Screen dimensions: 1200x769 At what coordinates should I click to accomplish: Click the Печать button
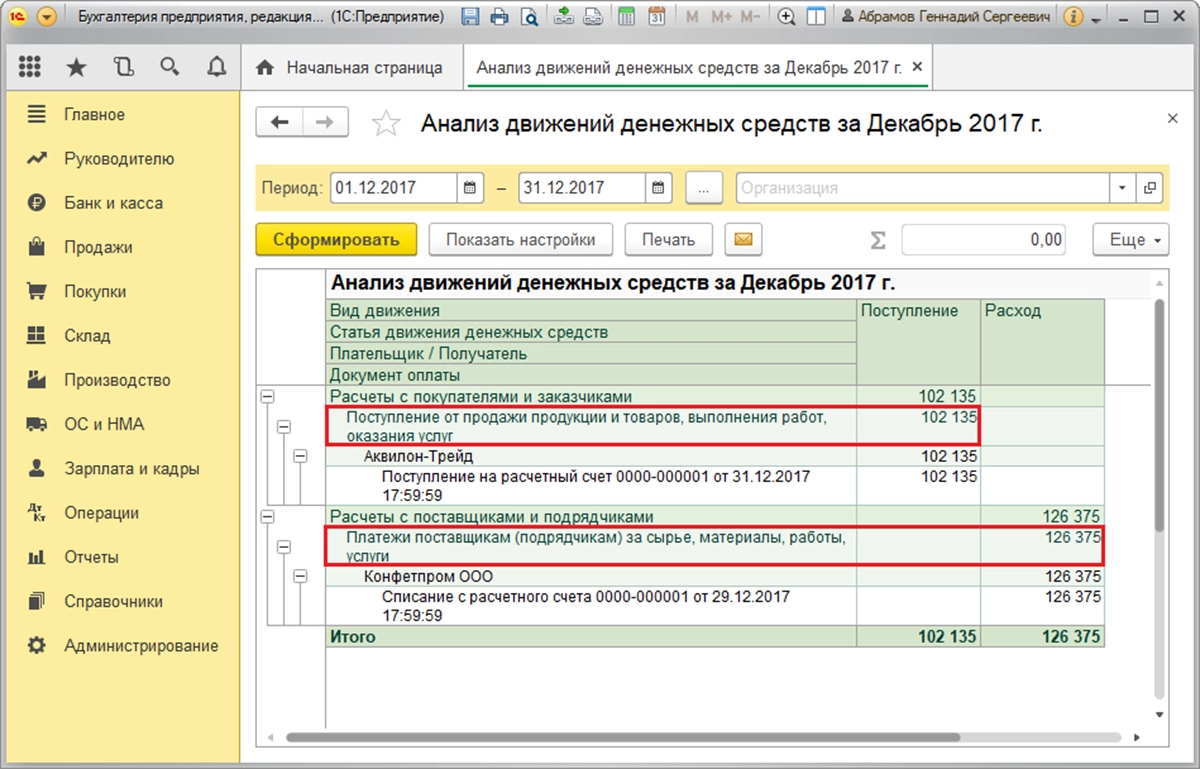click(x=668, y=240)
